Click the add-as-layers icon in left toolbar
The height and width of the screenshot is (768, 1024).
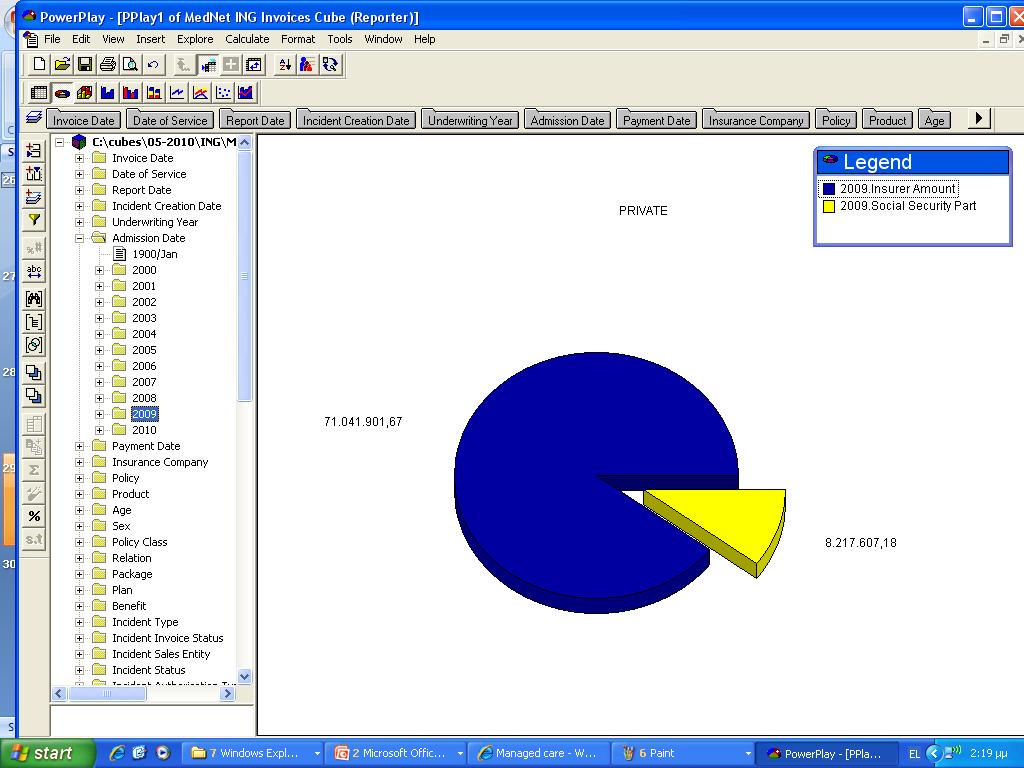[34, 196]
